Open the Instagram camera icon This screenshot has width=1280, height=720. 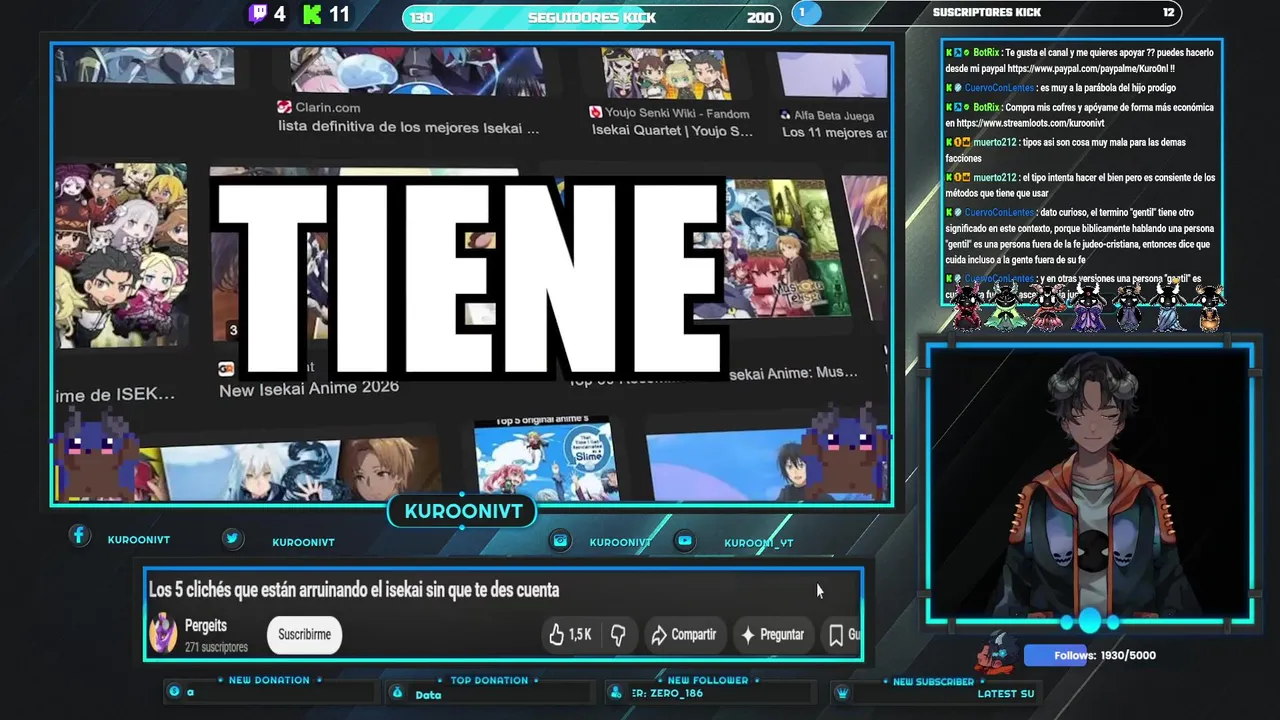[x=561, y=540]
